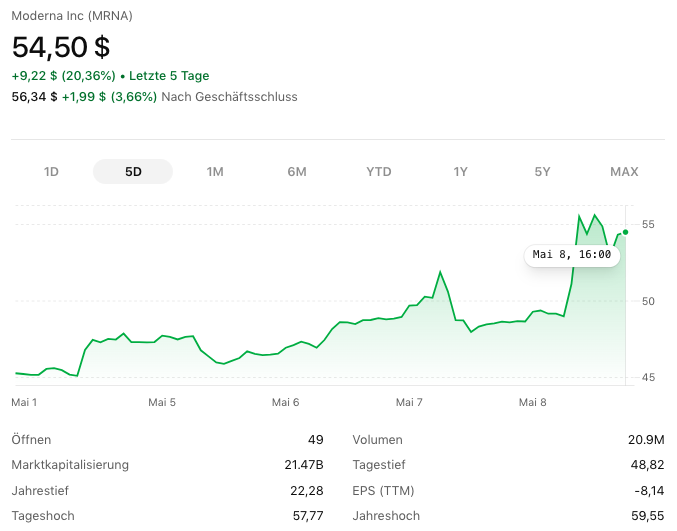Image resolution: width=677 pixels, height=531 pixels.
Task: Click the Jahreshoch label
Action: coord(386,516)
